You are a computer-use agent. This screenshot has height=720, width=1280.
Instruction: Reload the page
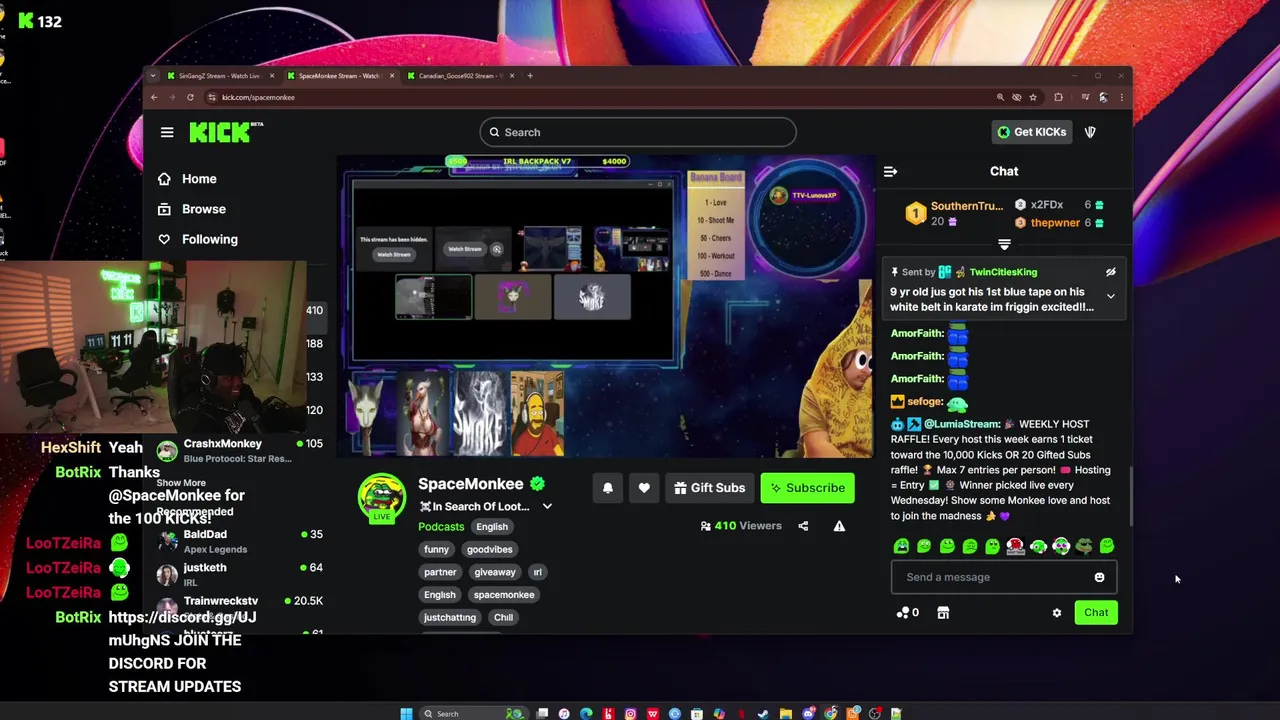coord(190,97)
